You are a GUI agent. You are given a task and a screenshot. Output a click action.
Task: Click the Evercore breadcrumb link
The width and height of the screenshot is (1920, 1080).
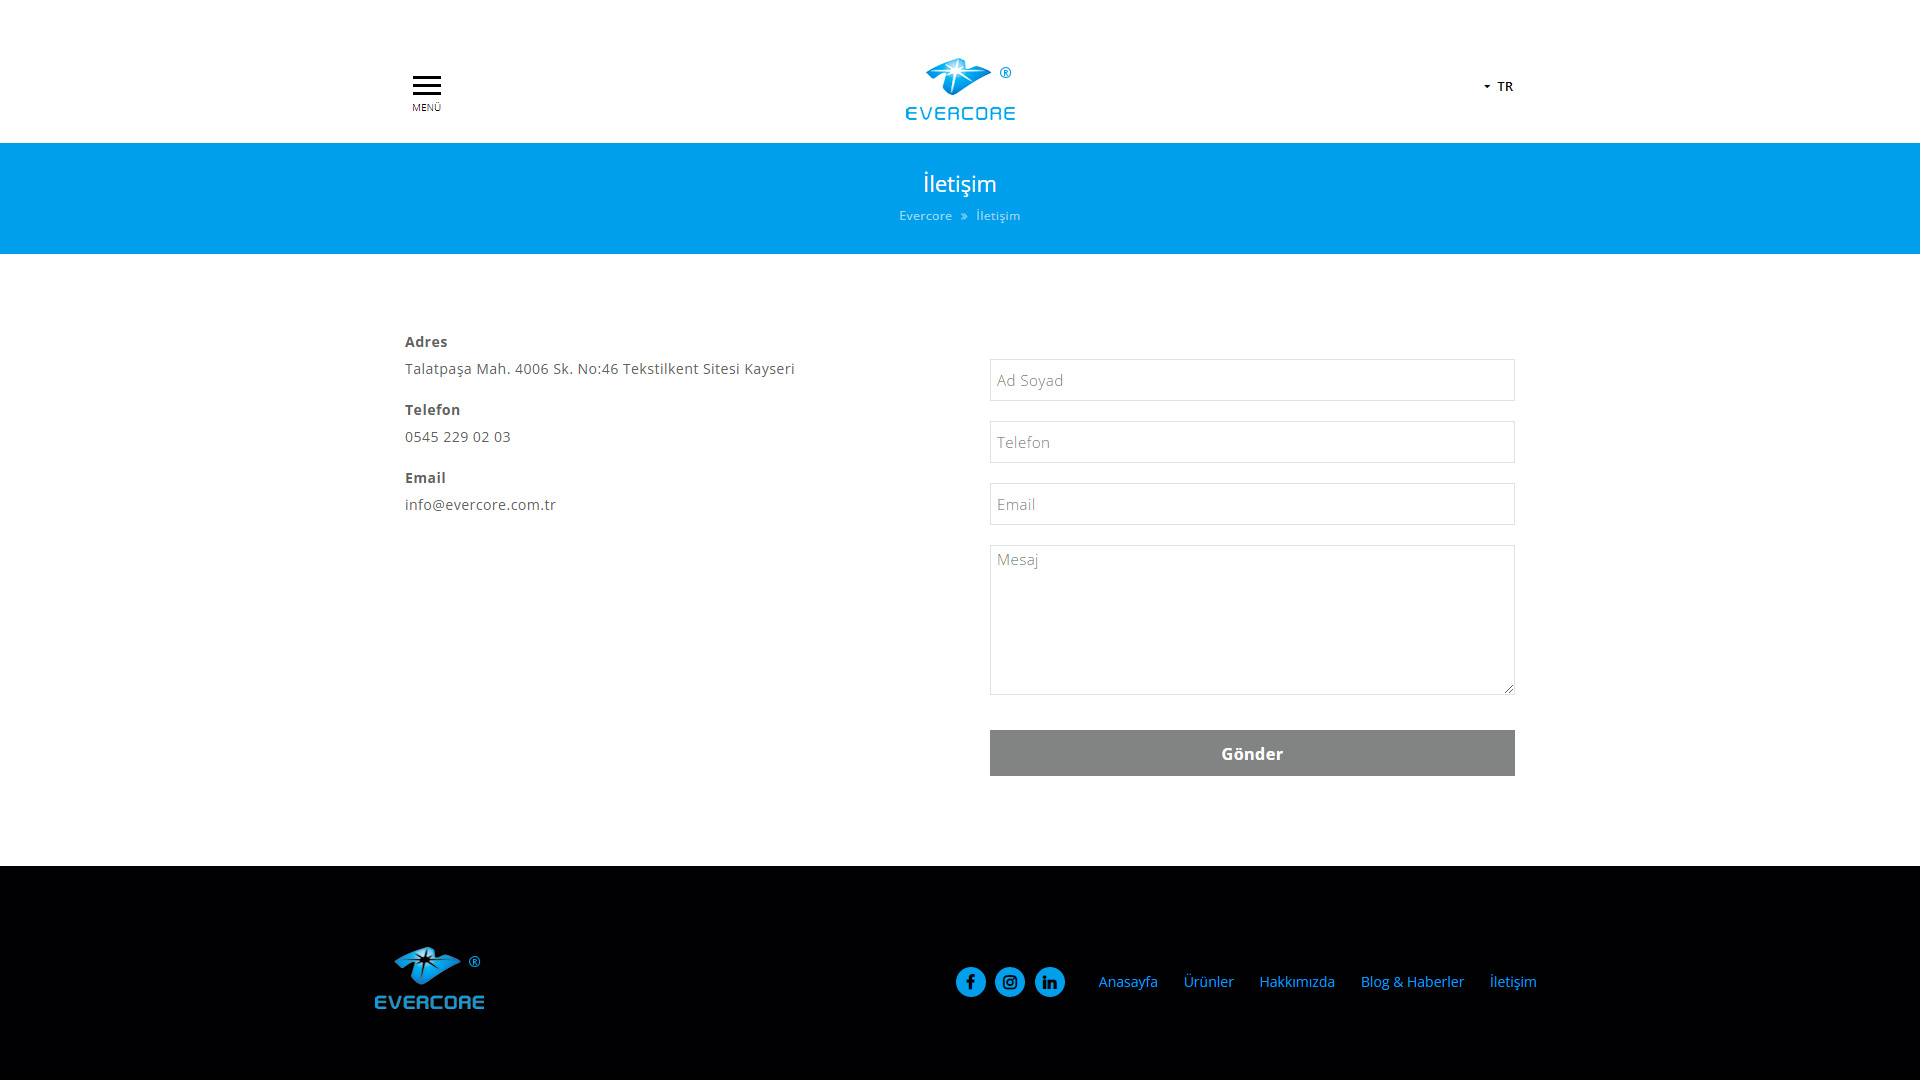[x=925, y=216]
